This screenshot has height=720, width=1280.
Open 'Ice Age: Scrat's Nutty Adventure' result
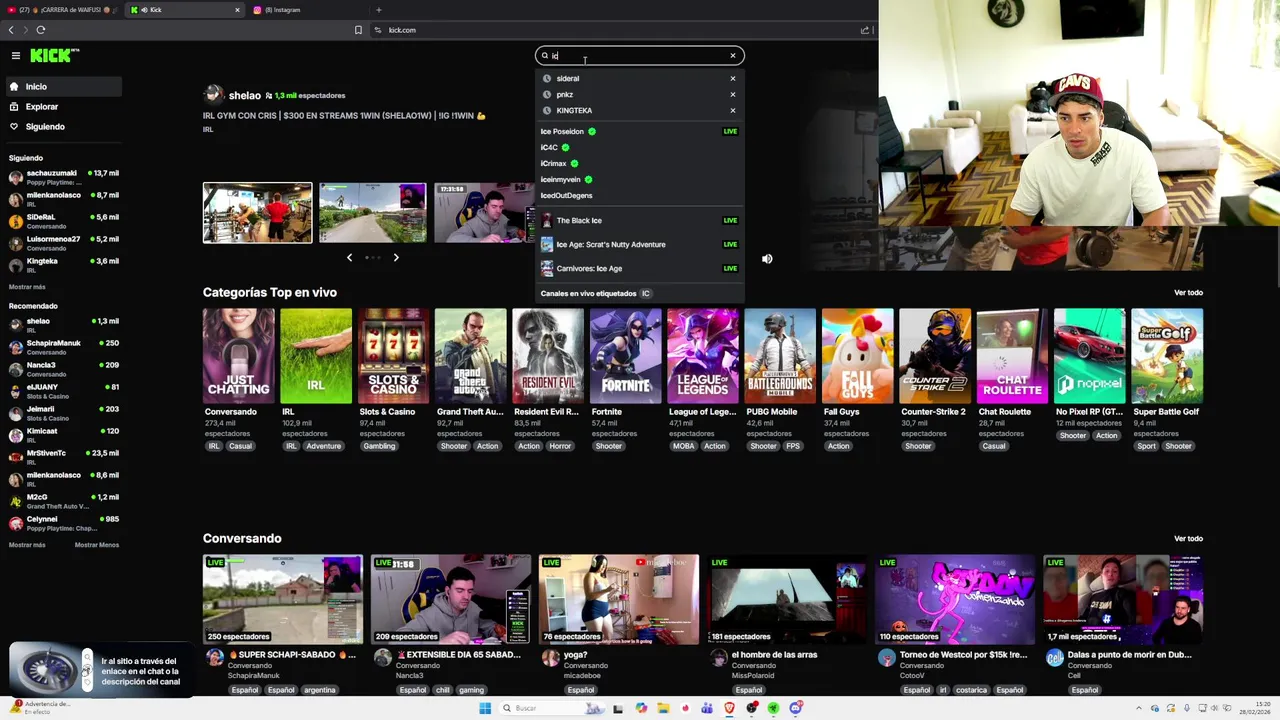coord(640,244)
